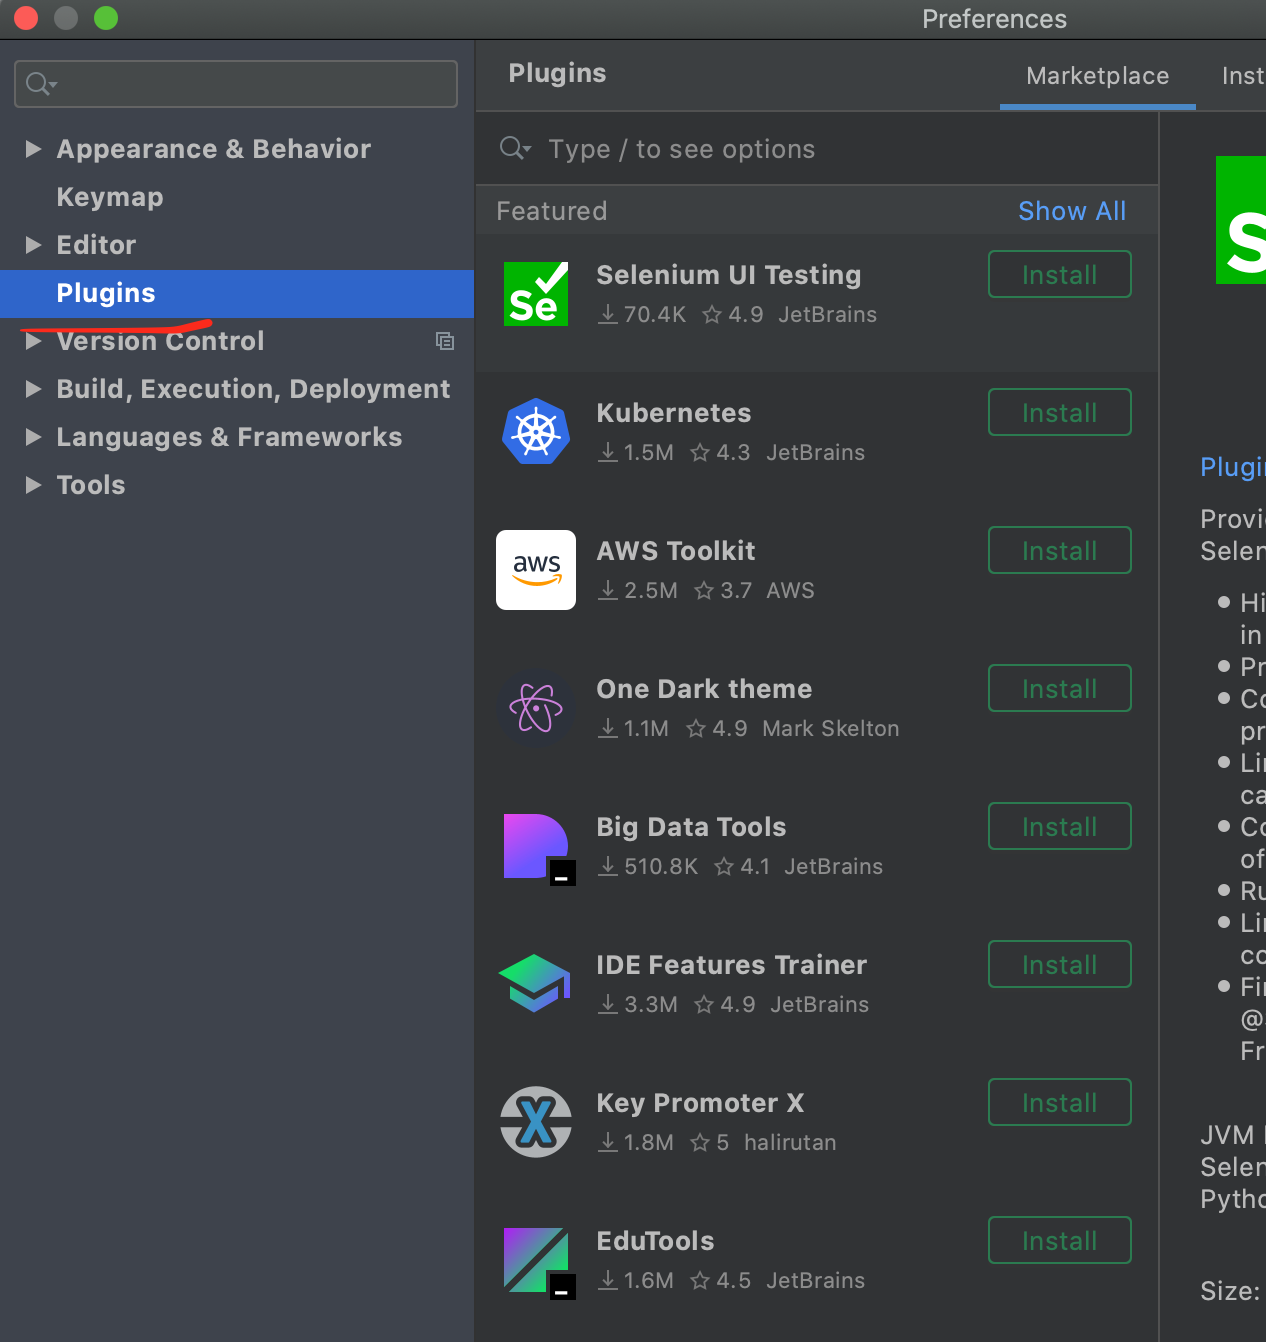Viewport: 1266px width, 1342px height.
Task: Expand Appearance & Behavior section
Action: click(x=34, y=149)
